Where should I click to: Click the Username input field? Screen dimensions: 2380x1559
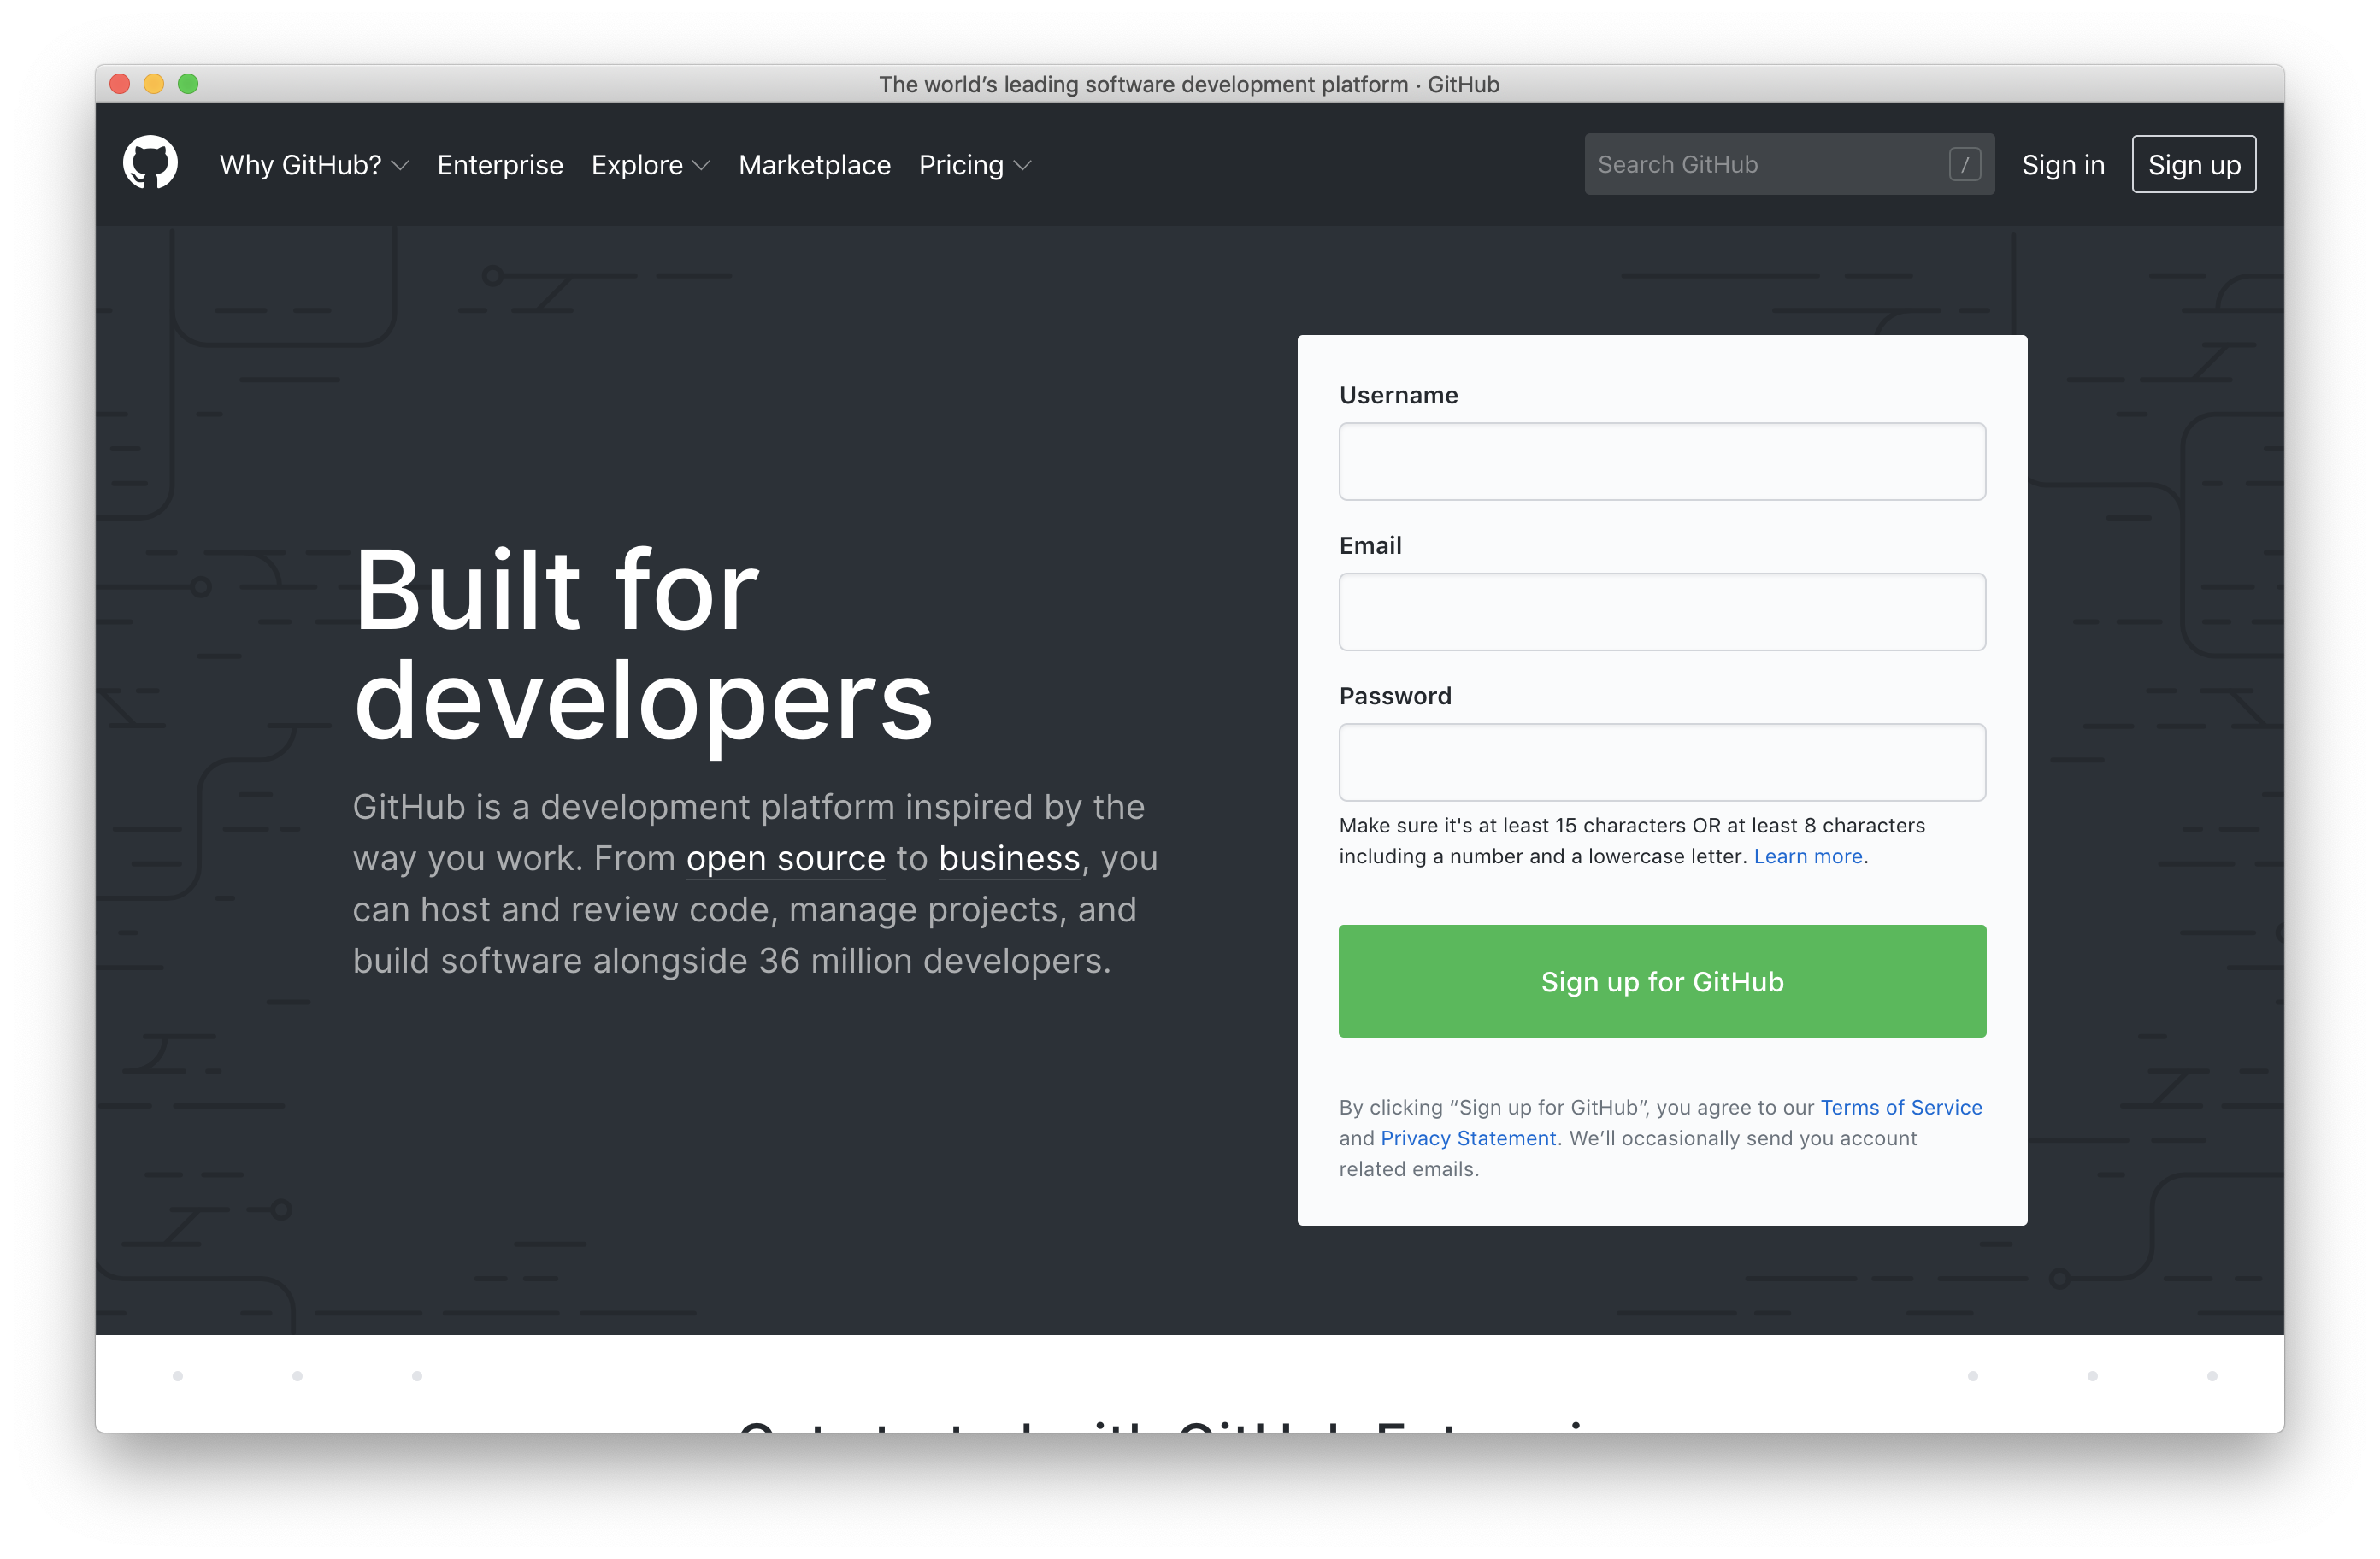pos(1664,459)
